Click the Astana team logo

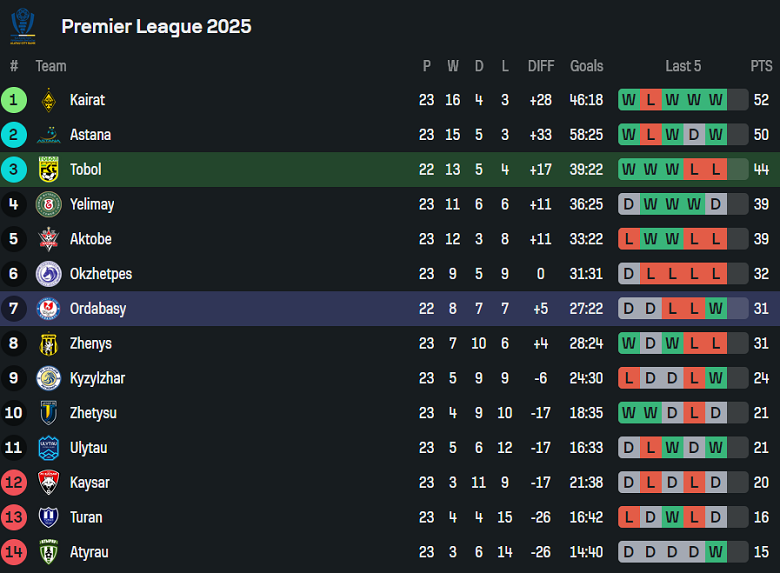(48, 135)
